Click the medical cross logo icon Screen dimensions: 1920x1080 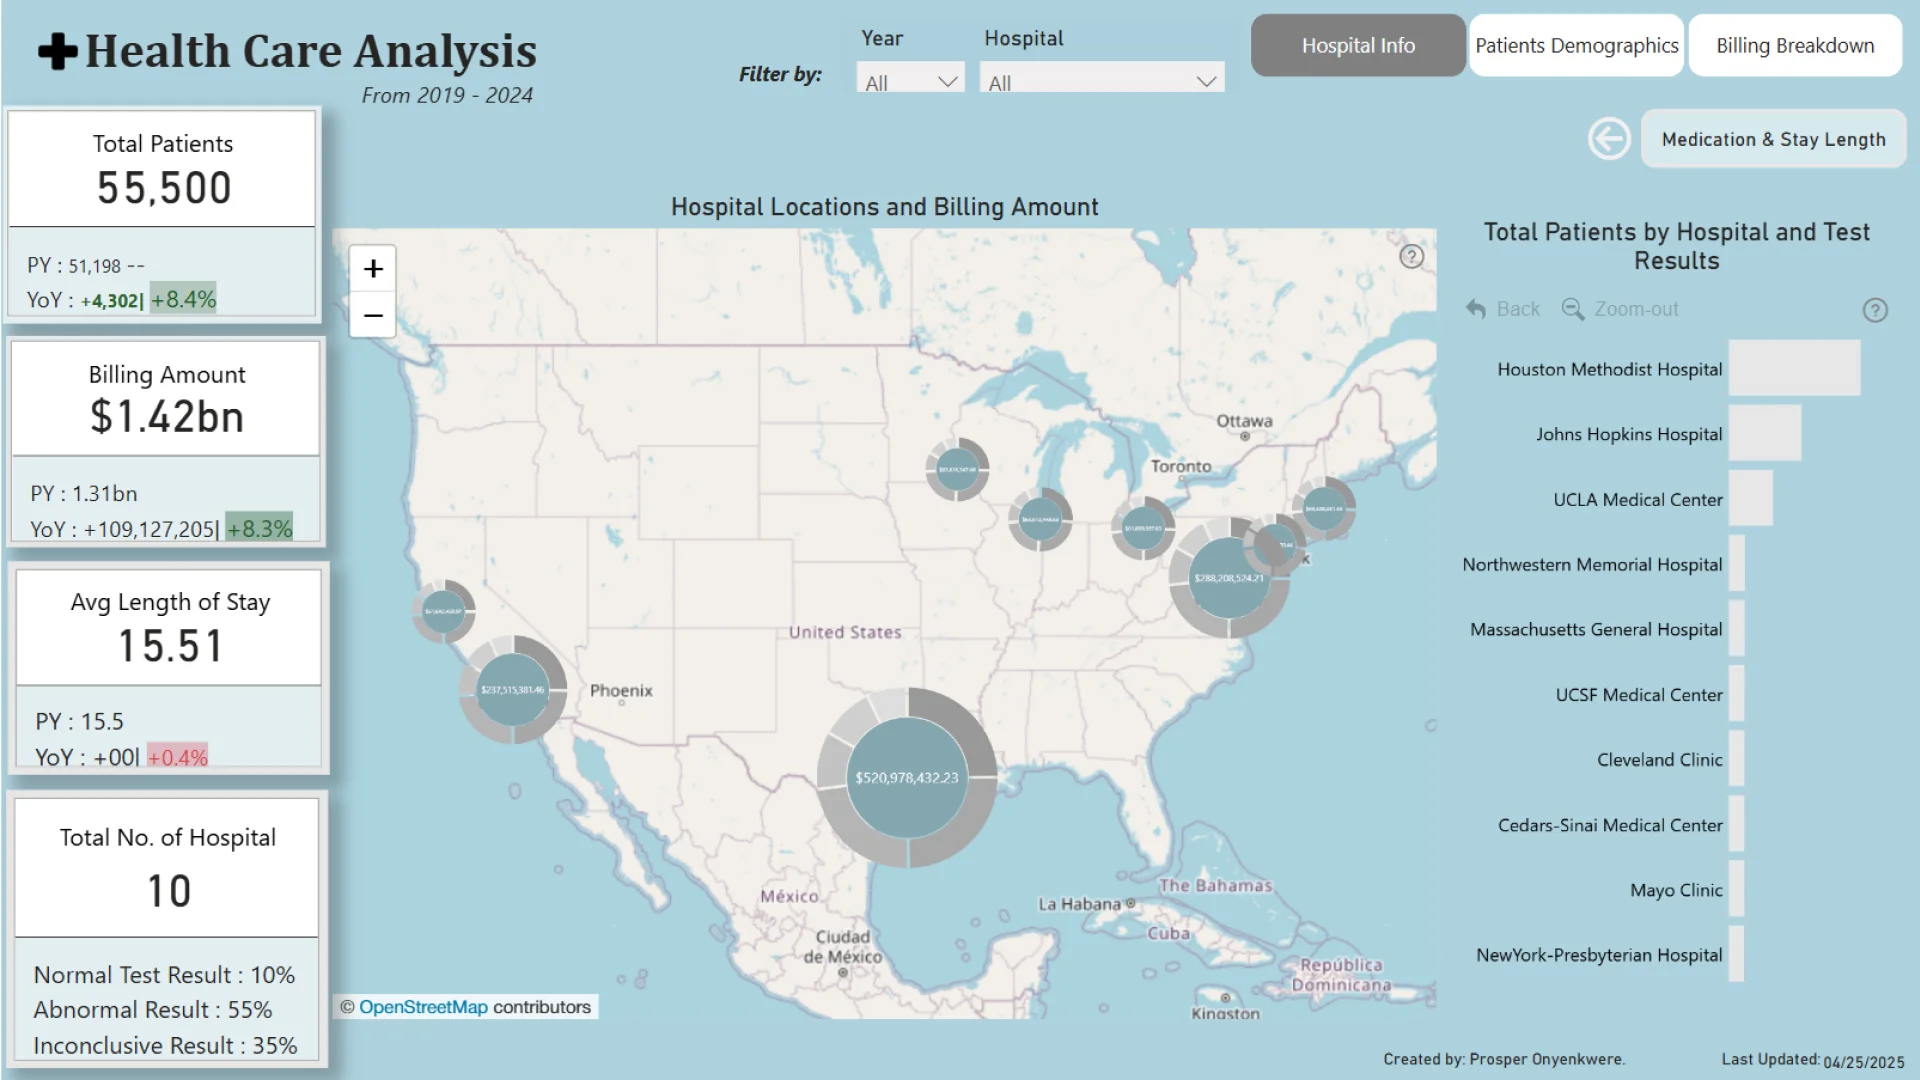click(x=58, y=52)
